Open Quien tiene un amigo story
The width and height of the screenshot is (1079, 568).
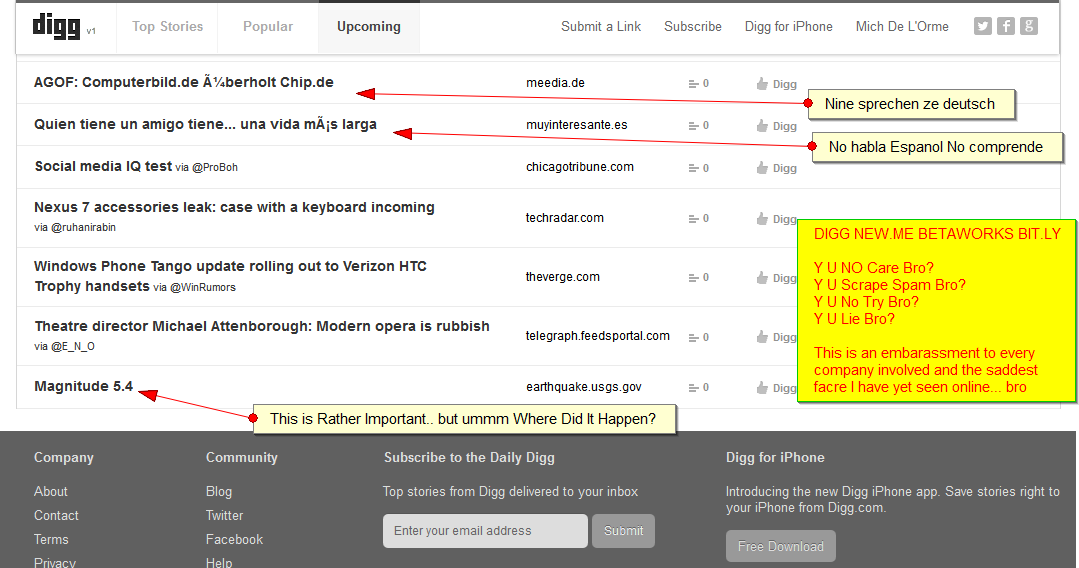pyautogui.click(x=205, y=125)
